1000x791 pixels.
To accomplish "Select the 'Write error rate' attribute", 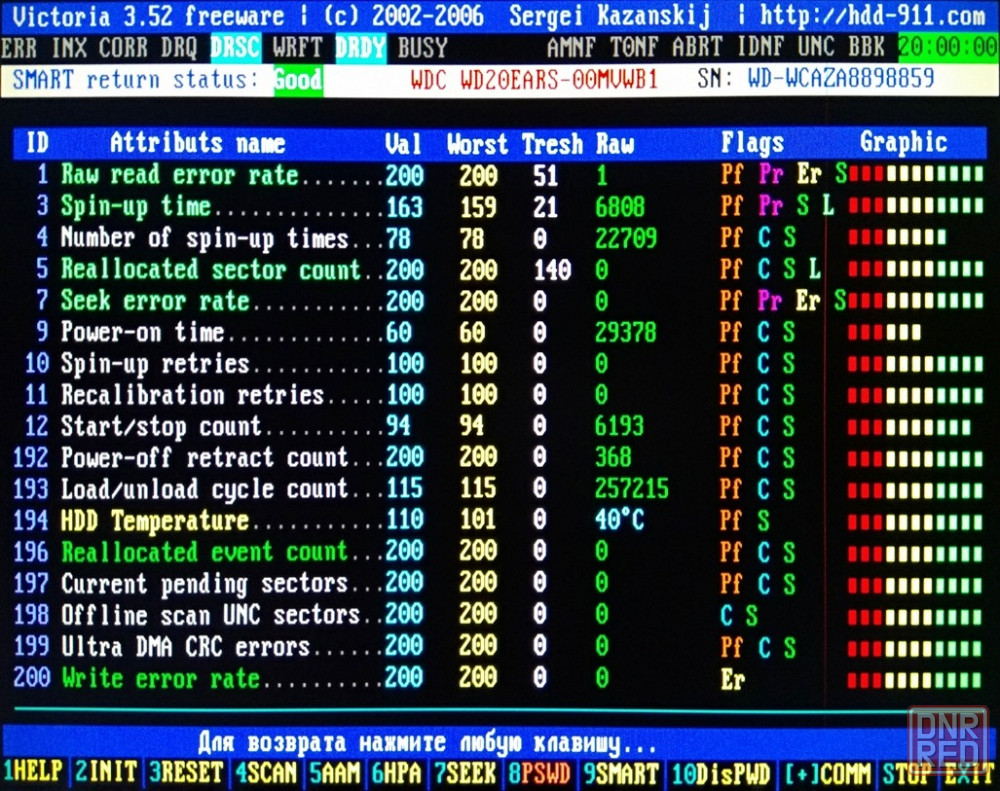I will pyautogui.click(x=499, y=677).
